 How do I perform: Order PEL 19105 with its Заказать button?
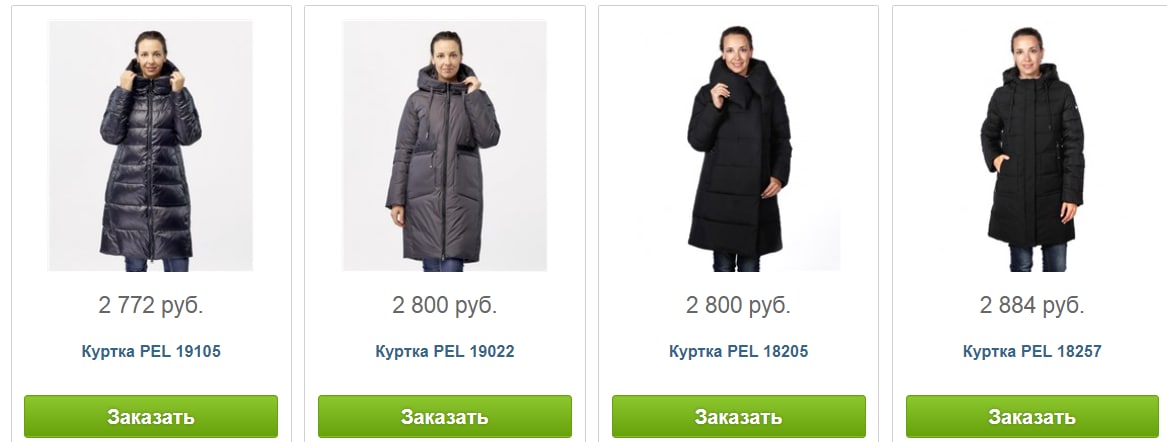pos(151,417)
